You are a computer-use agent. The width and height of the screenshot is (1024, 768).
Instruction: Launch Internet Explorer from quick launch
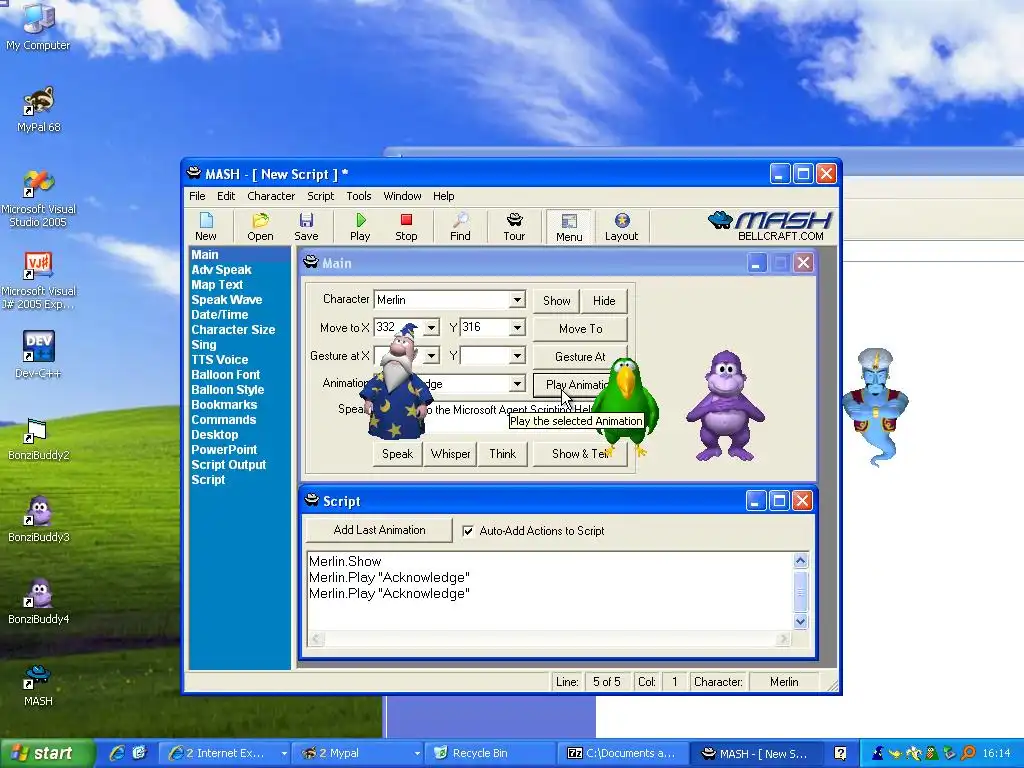point(118,753)
